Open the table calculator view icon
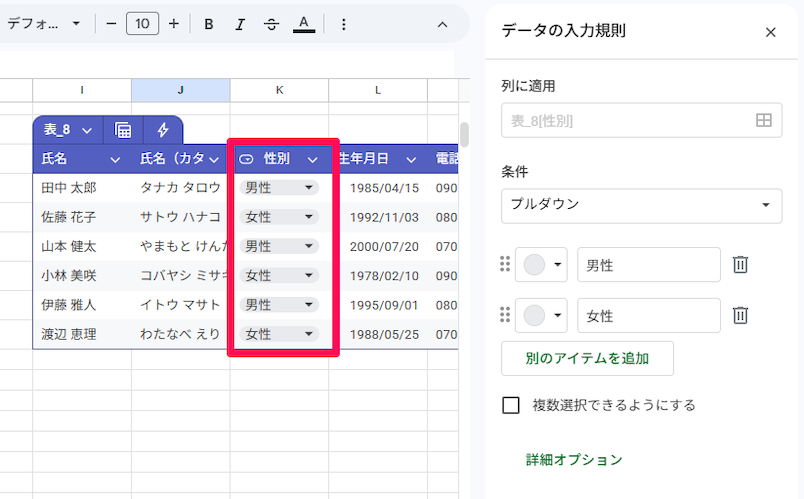Viewport: 804px width, 499px height. pyautogui.click(x=123, y=130)
